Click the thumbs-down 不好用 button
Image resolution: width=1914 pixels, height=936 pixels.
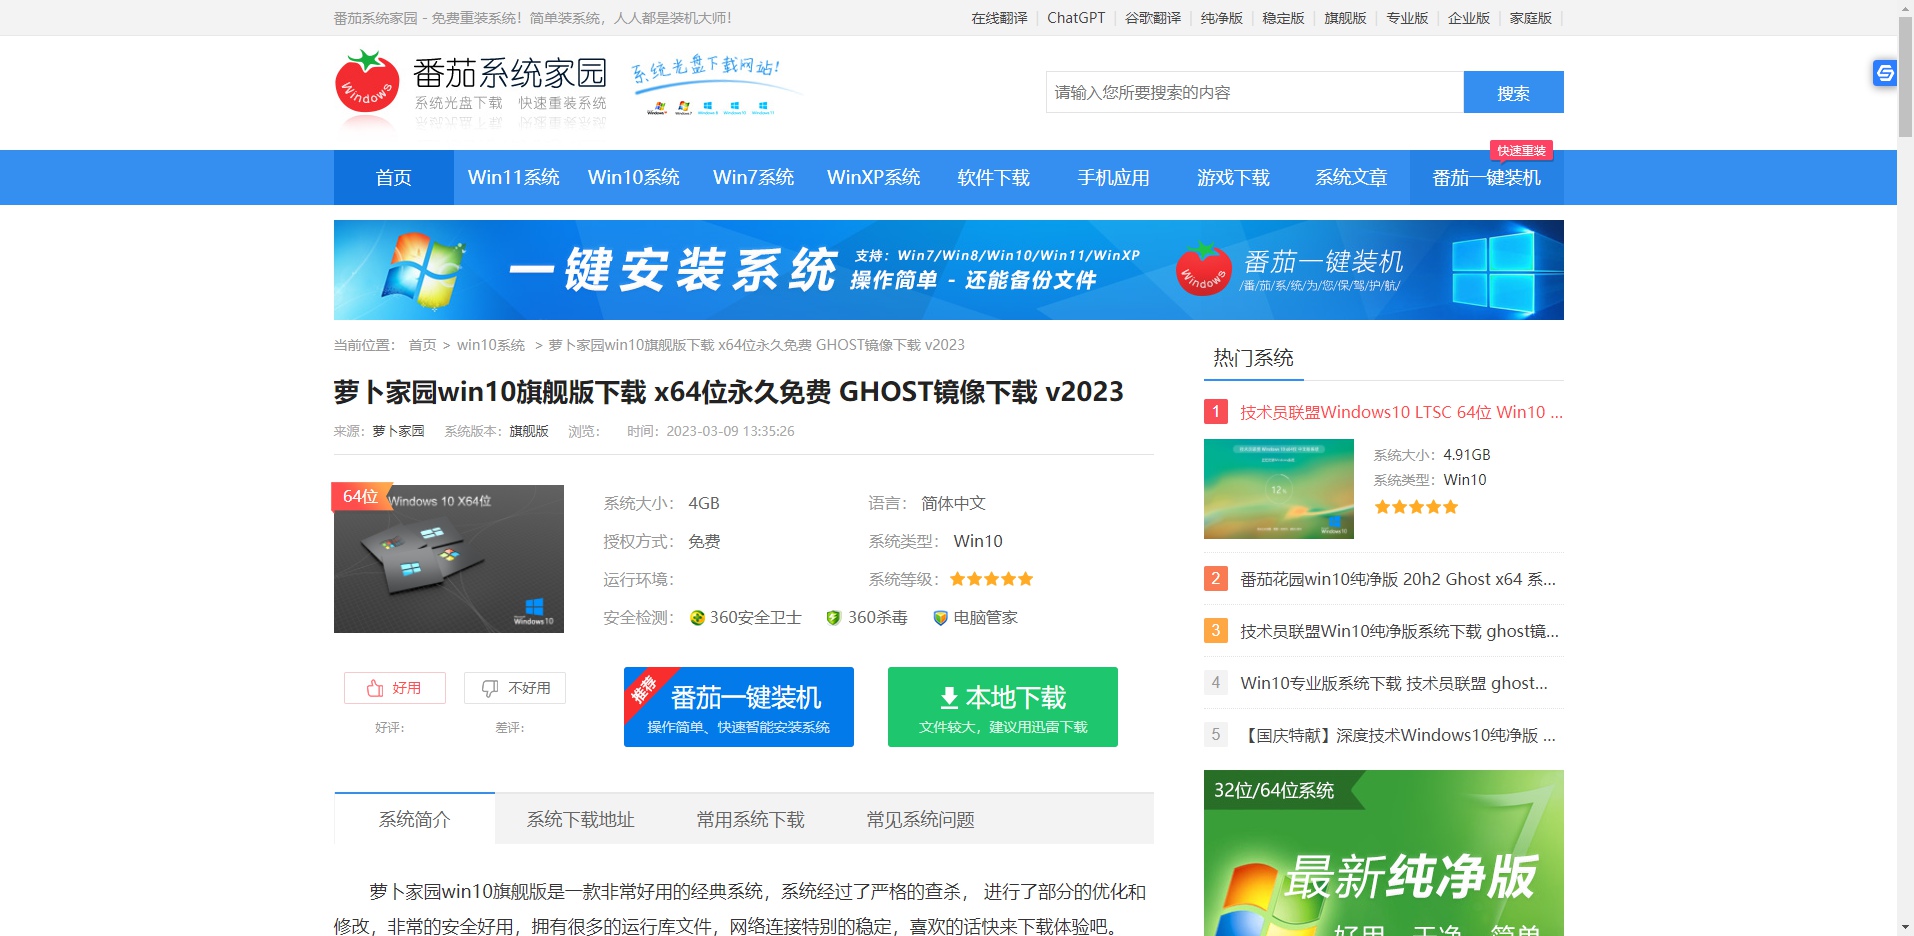(x=515, y=688)
